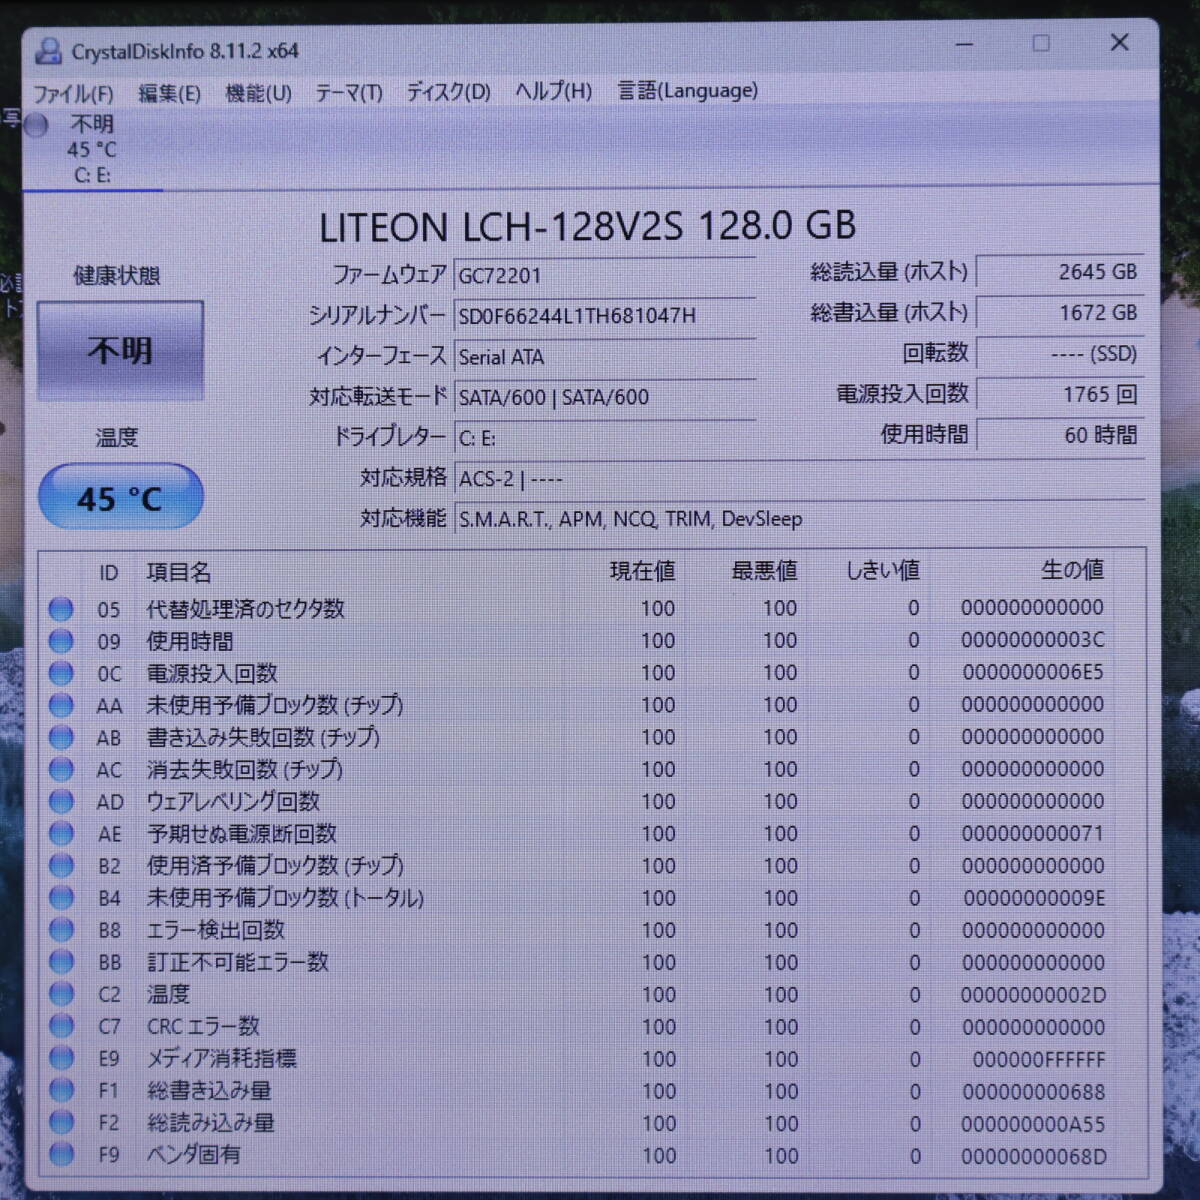Click status circle for row AE 予期せぬ電源断回数
Viewport: 1200px width, 1200px height.
tap(61, 833)
